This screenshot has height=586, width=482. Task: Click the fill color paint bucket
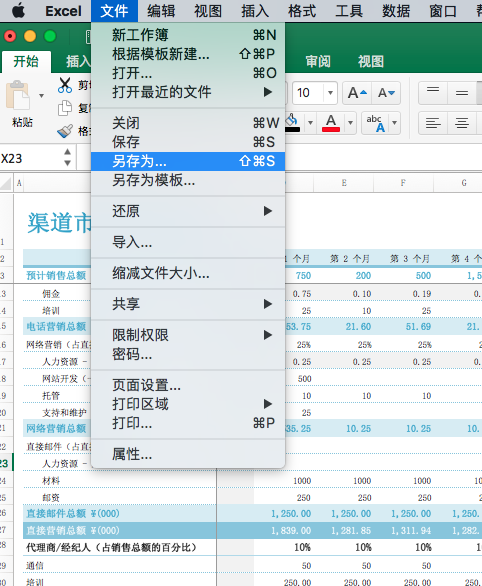pos(292,123)
